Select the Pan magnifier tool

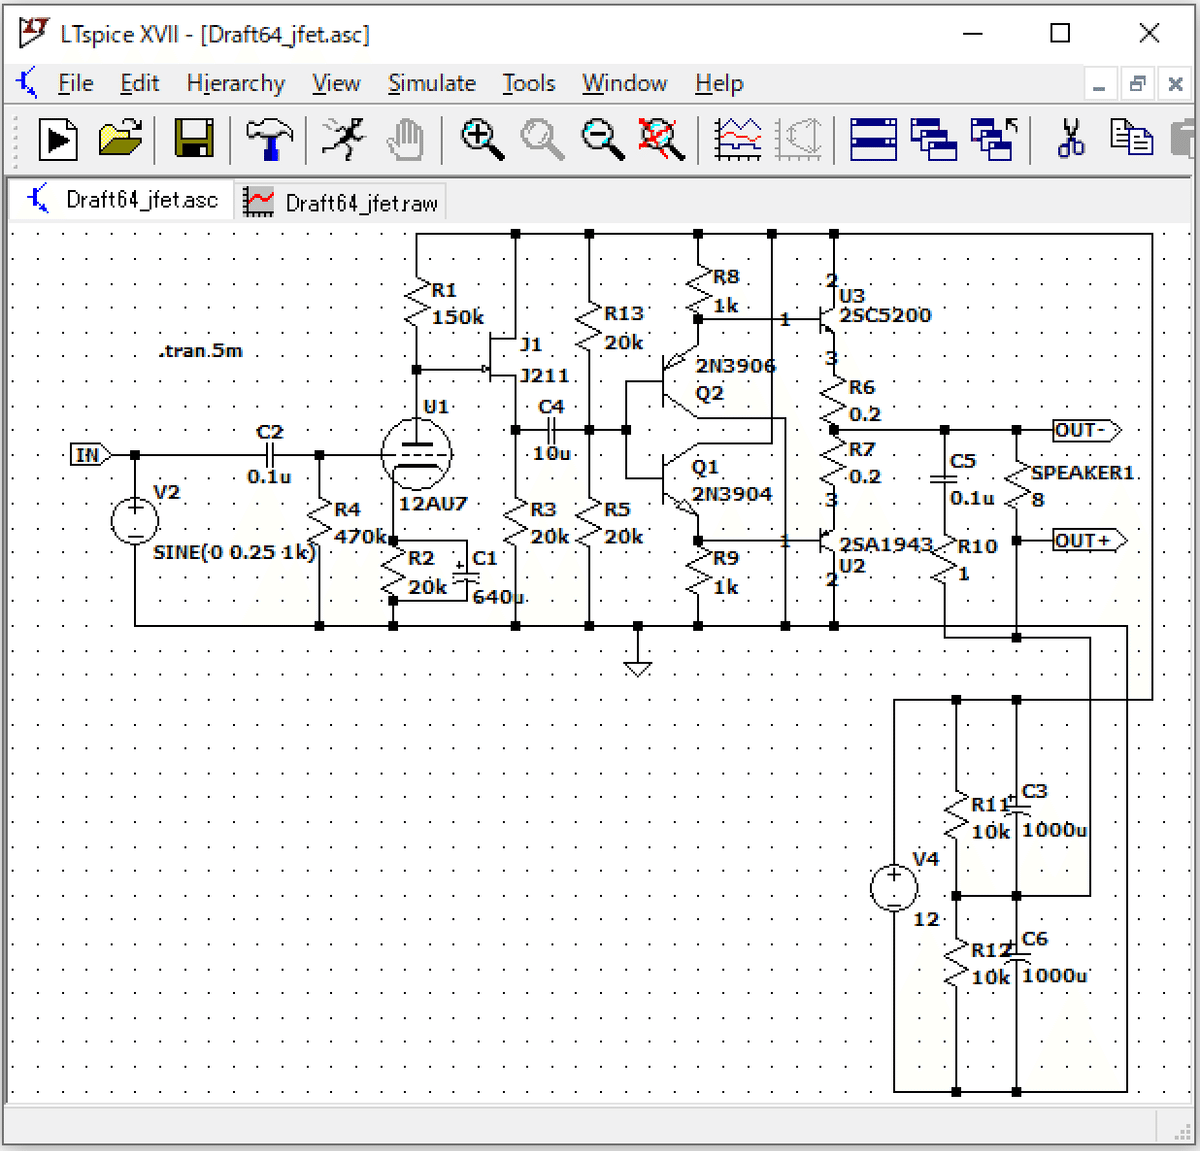542,139
